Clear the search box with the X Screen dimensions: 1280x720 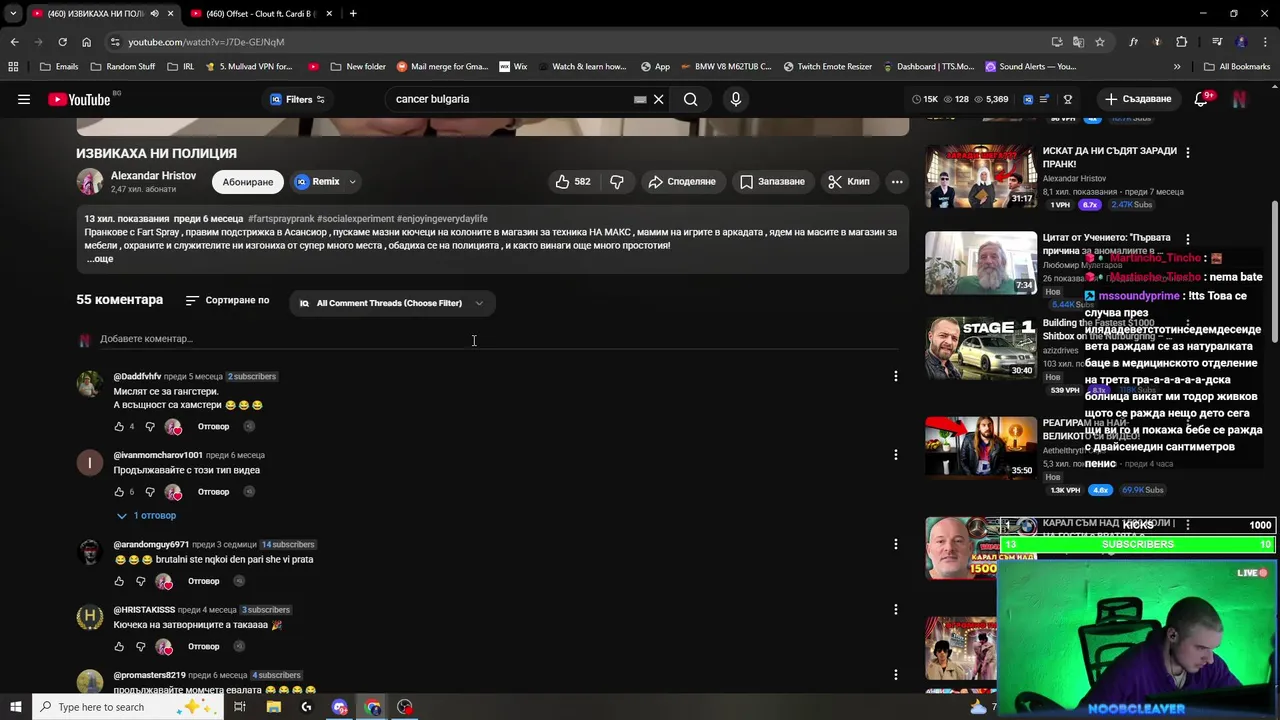pos(658,99)
